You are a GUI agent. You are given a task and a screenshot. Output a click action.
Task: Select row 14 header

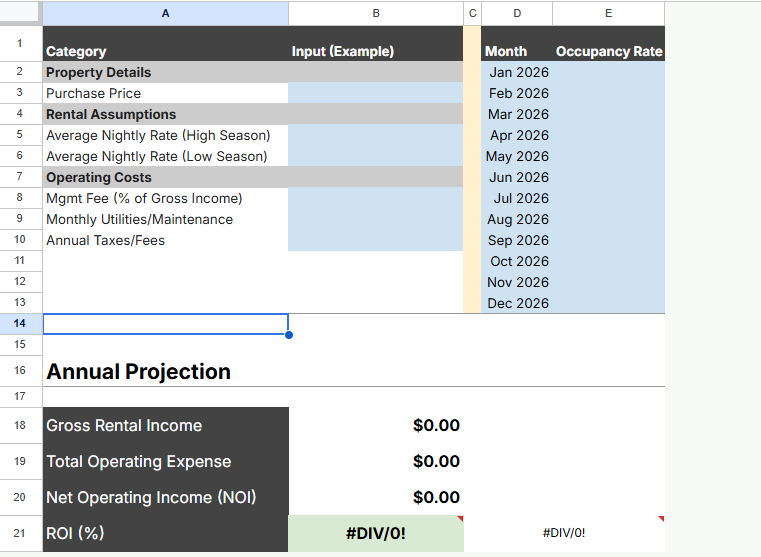[x=20, y=324]
